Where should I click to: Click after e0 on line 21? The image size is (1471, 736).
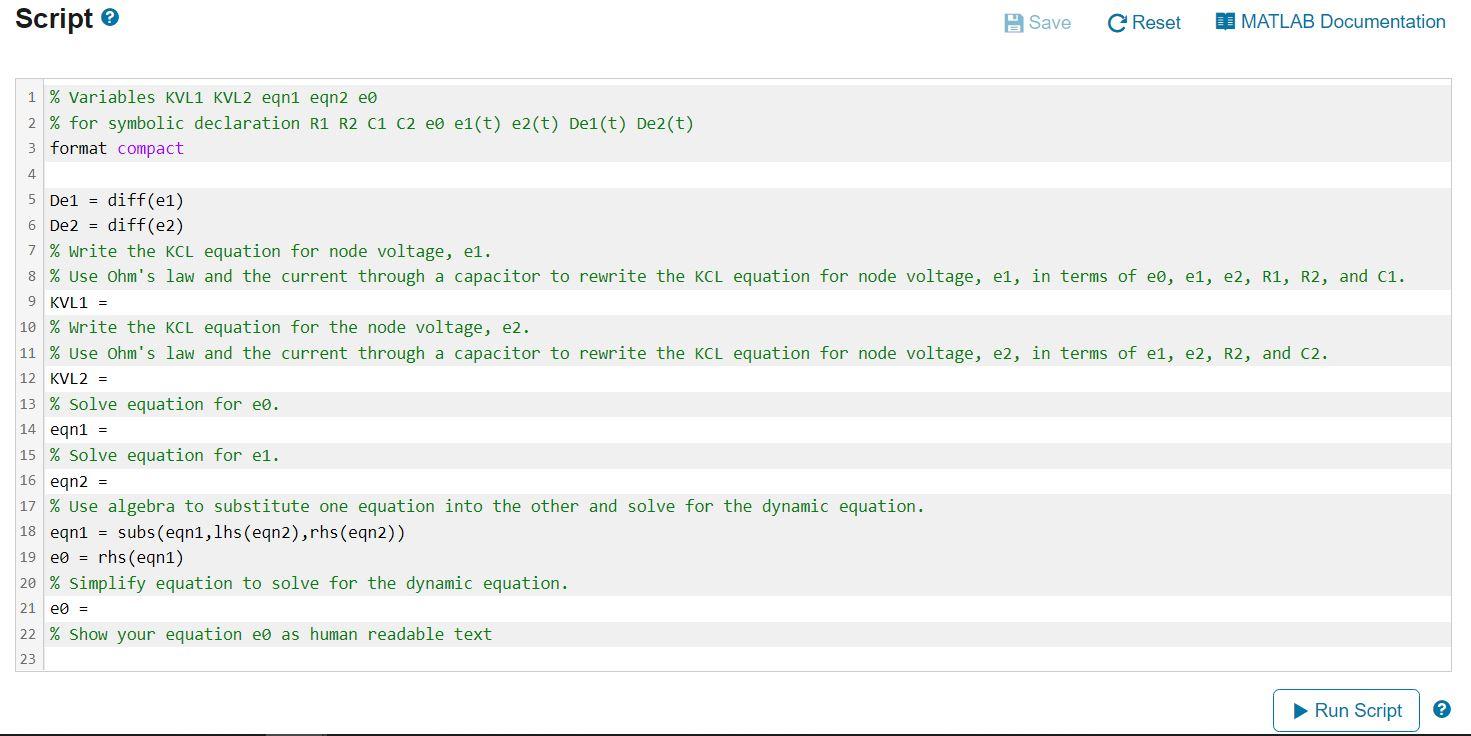tap(90, 608)
